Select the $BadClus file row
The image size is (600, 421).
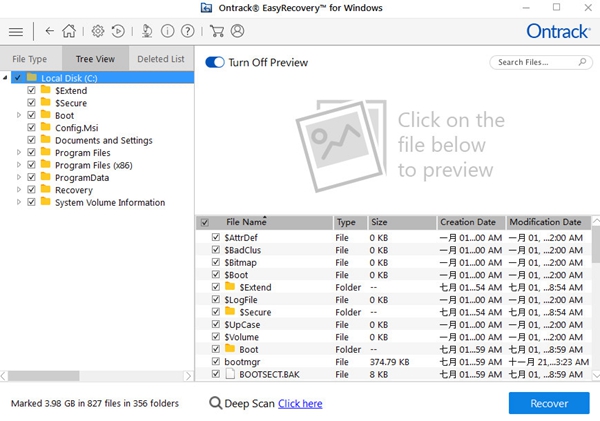(x=394, y=250)
